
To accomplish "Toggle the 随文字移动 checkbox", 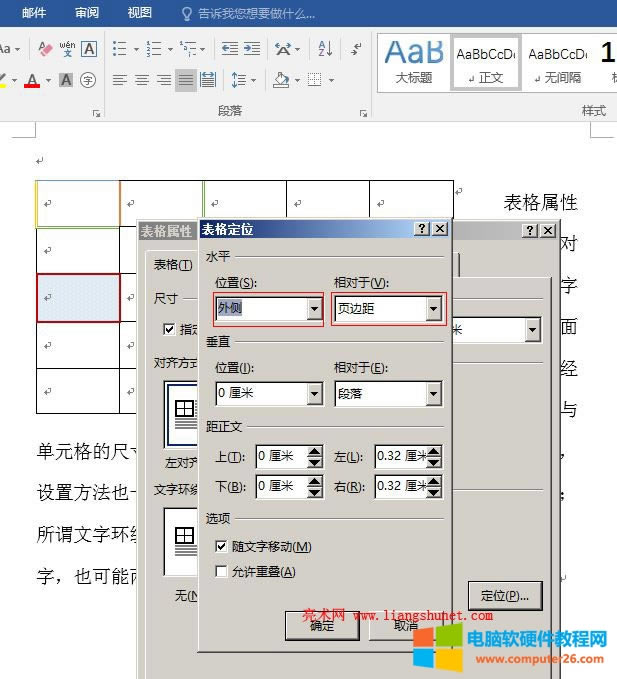I will pos(221,547).
